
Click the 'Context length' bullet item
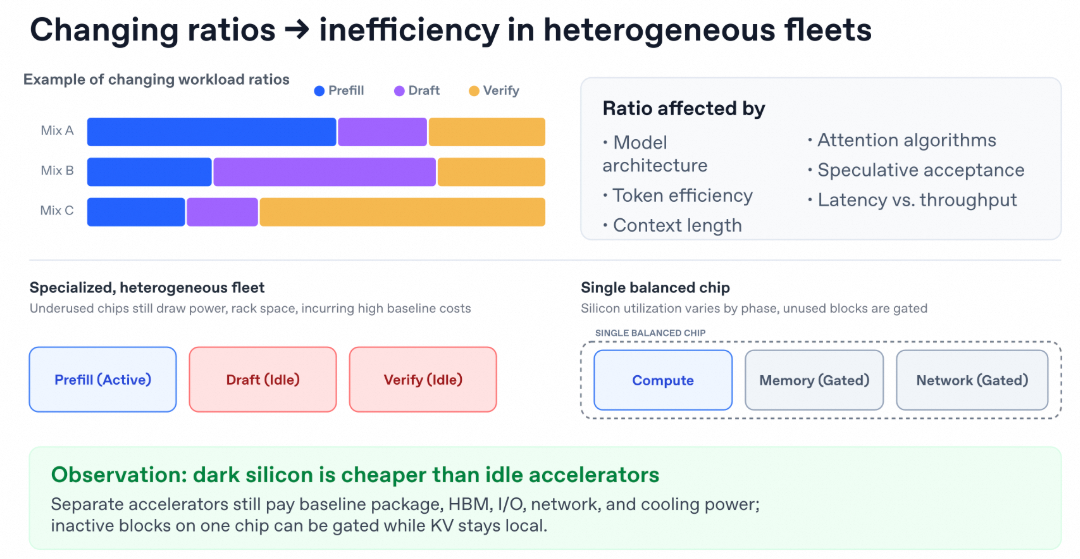[x=672, y=226]
